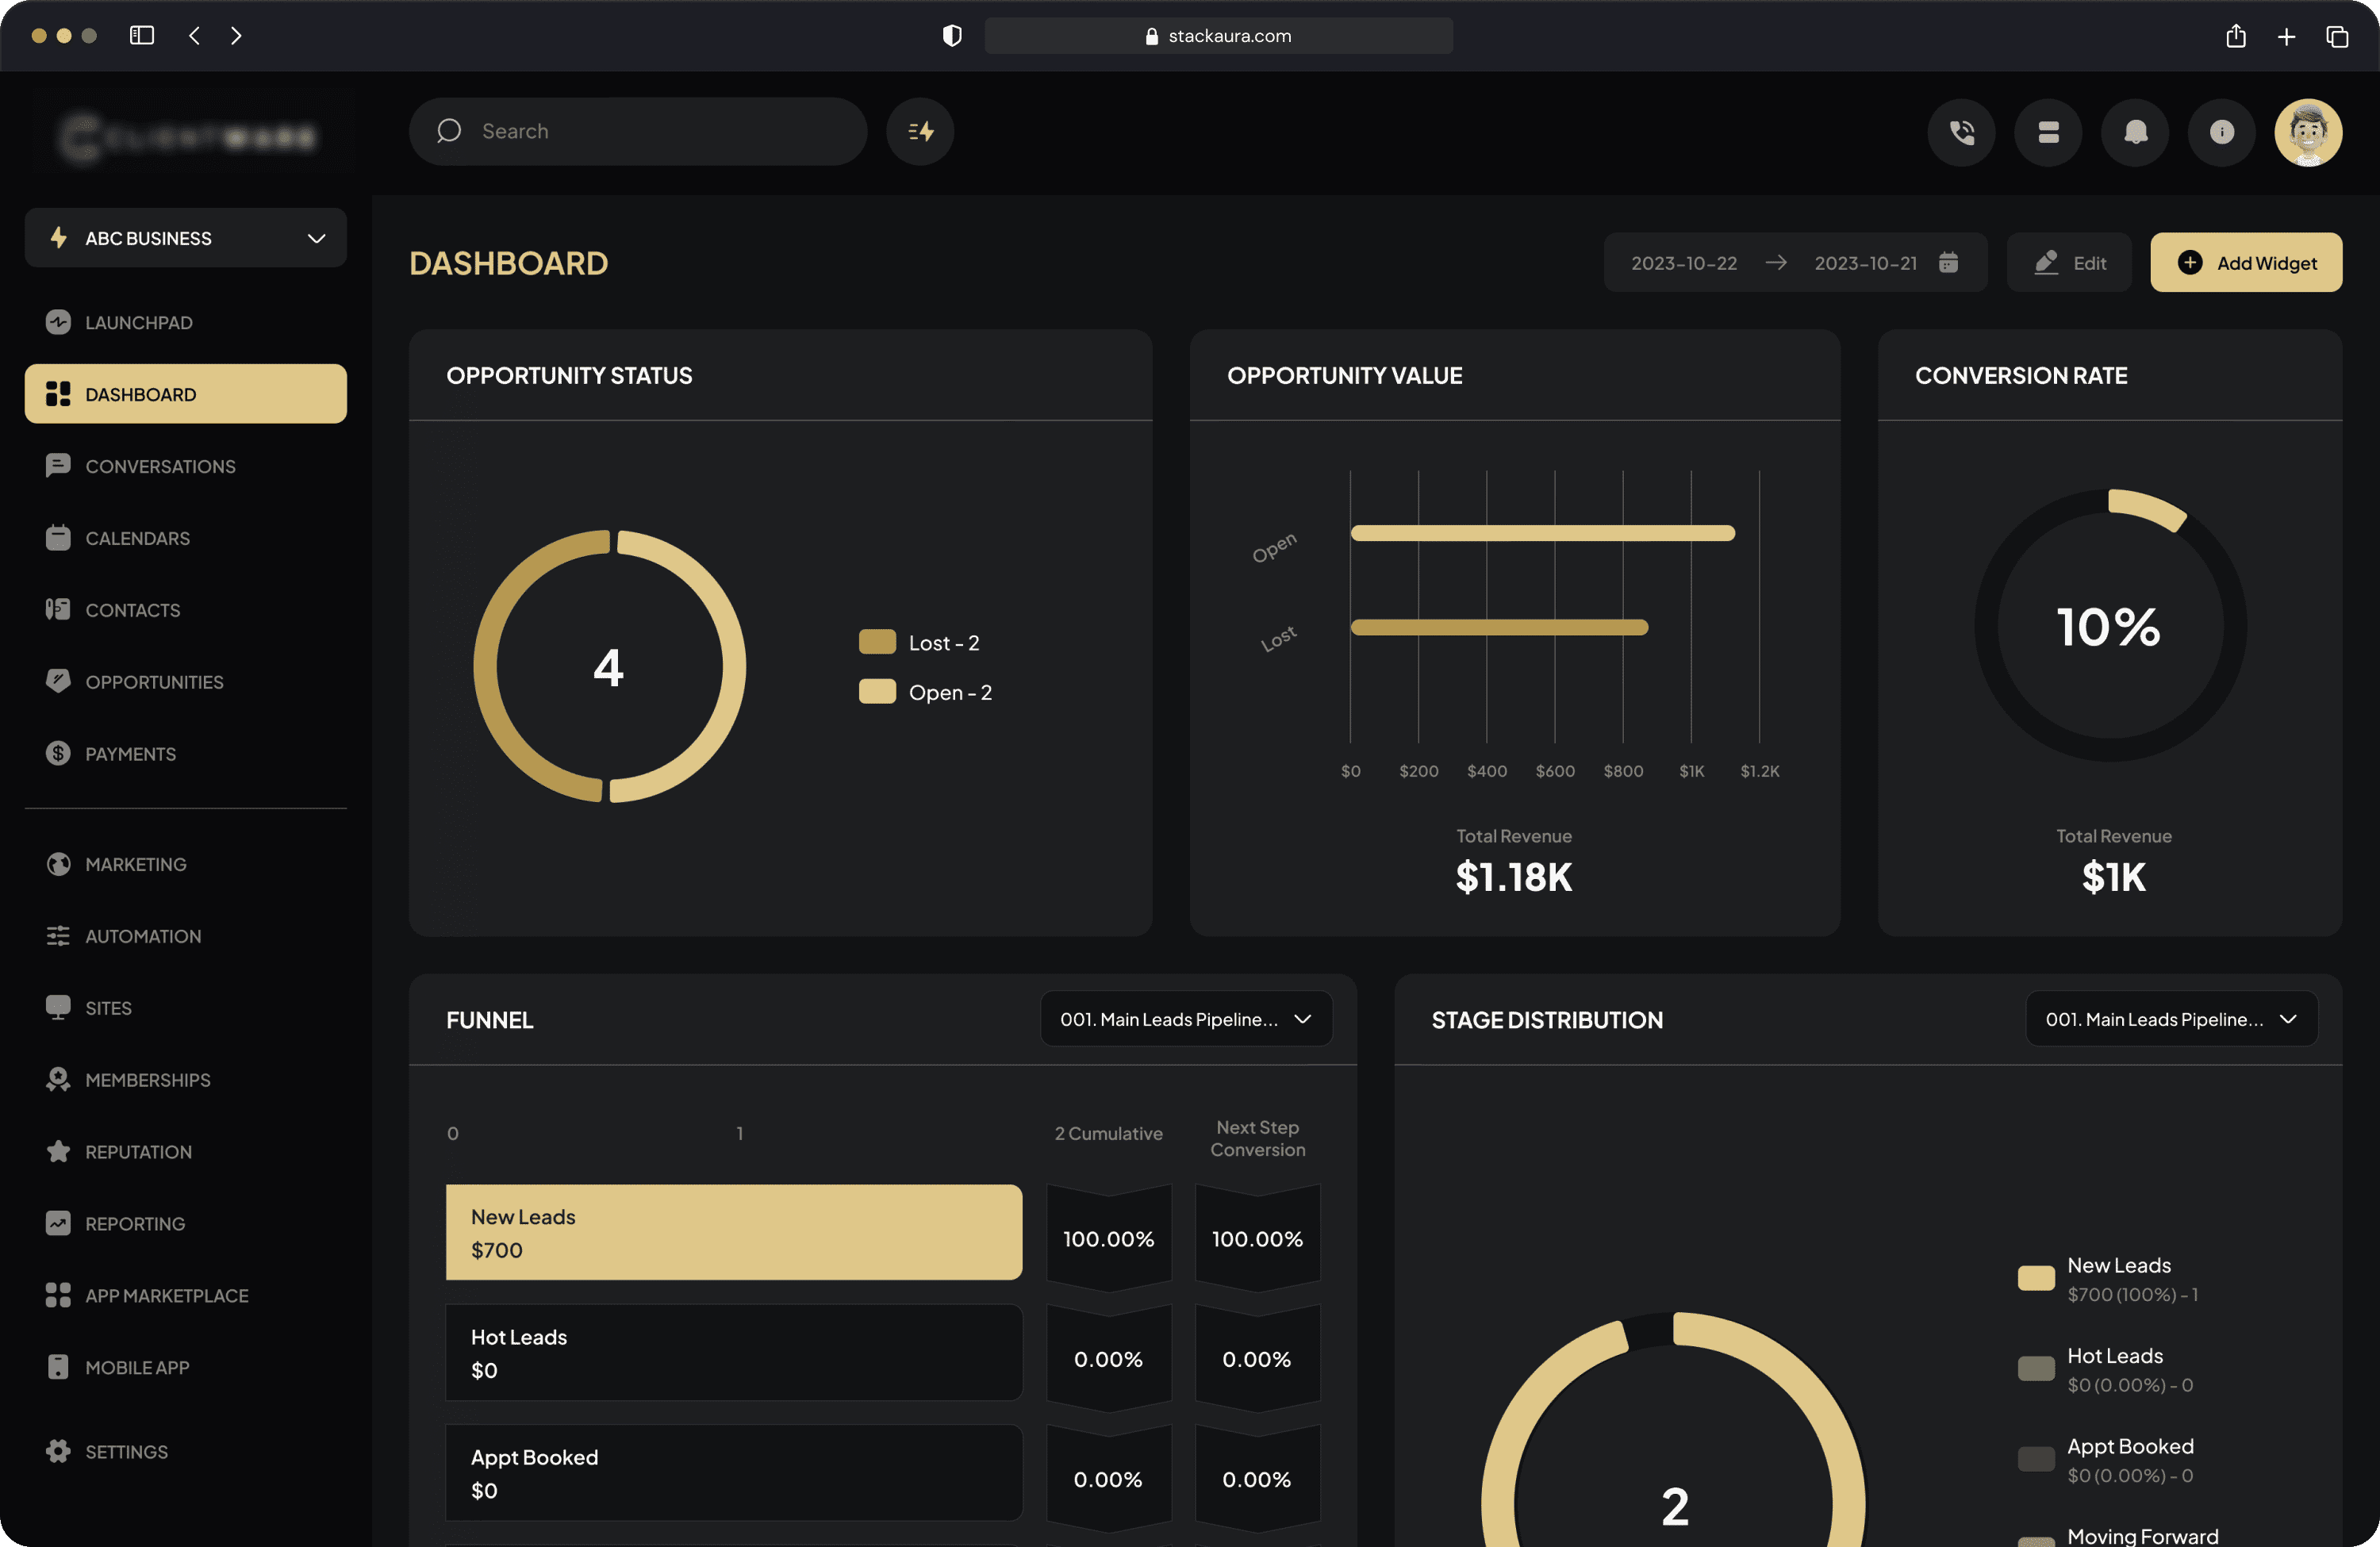Screen dimensions: 2380x1547
Task: Select Reputation in the sidebar
Action: pos(138,1151)
